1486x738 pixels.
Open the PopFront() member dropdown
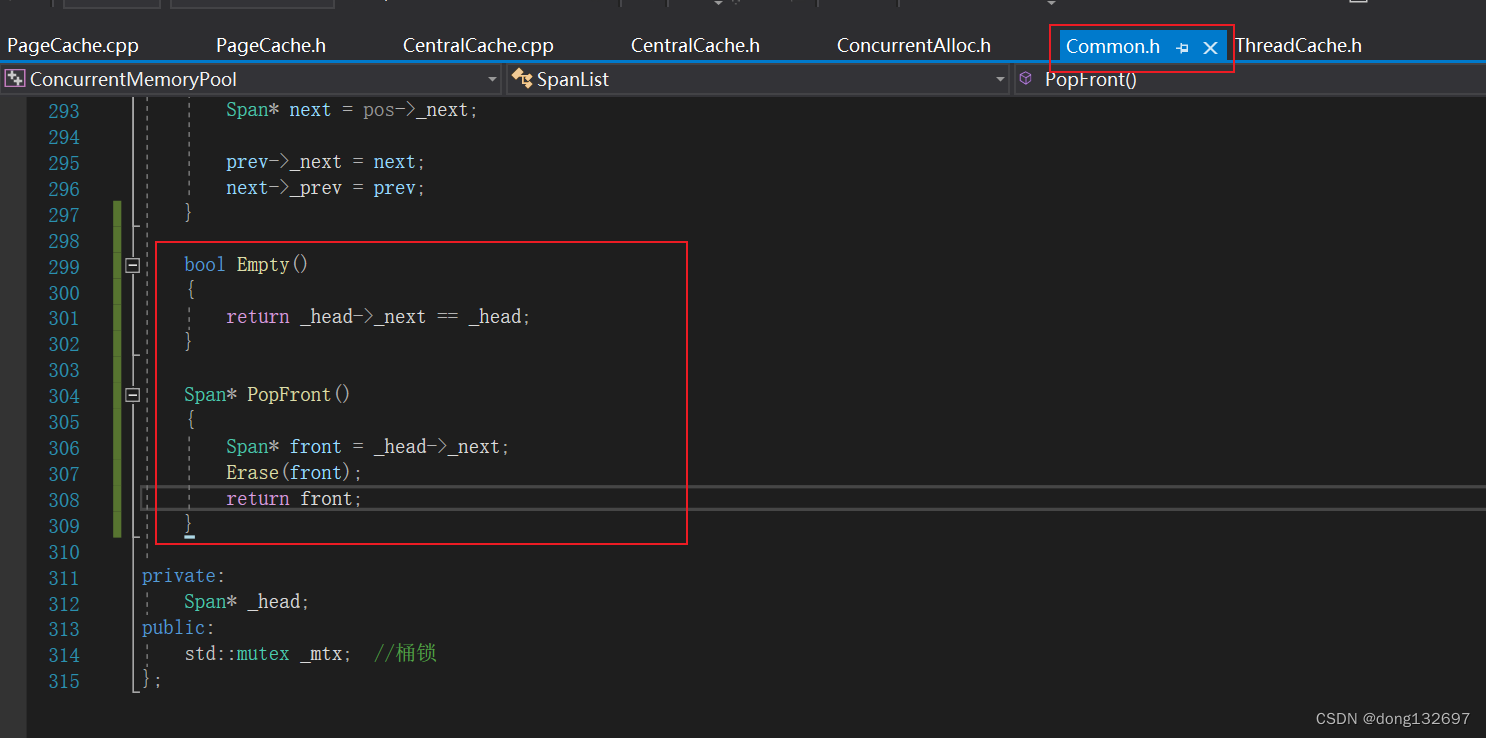coord(1250,79)
